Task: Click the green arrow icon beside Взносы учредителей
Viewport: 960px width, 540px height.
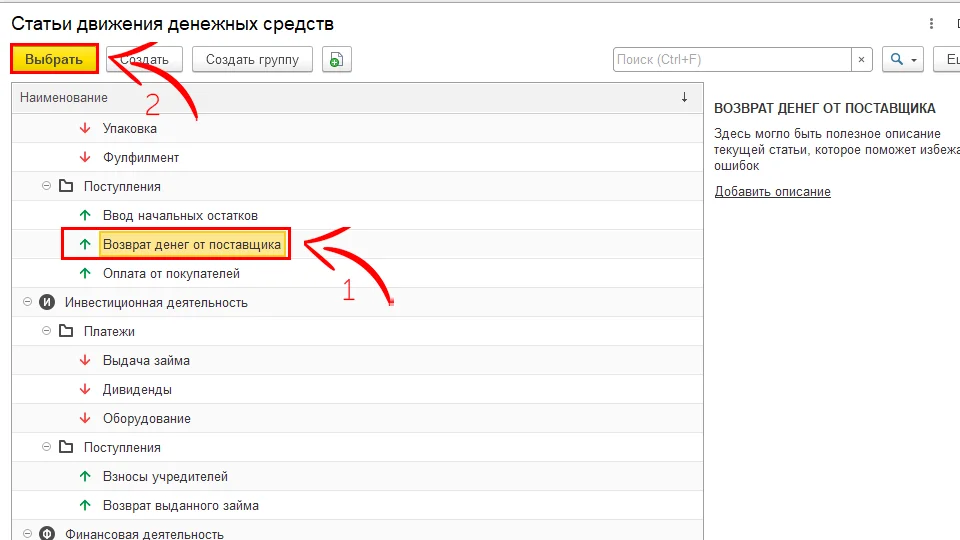Action: (85, 476)
